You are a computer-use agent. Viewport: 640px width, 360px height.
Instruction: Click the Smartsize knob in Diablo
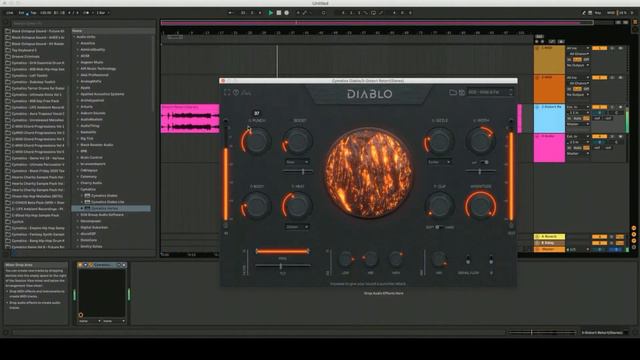coord(481,206)
